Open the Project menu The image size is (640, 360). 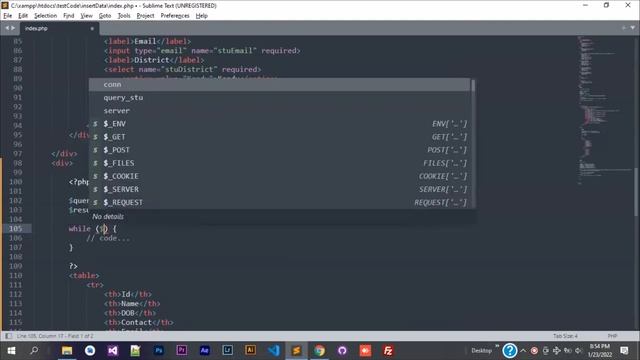point(145,16)
